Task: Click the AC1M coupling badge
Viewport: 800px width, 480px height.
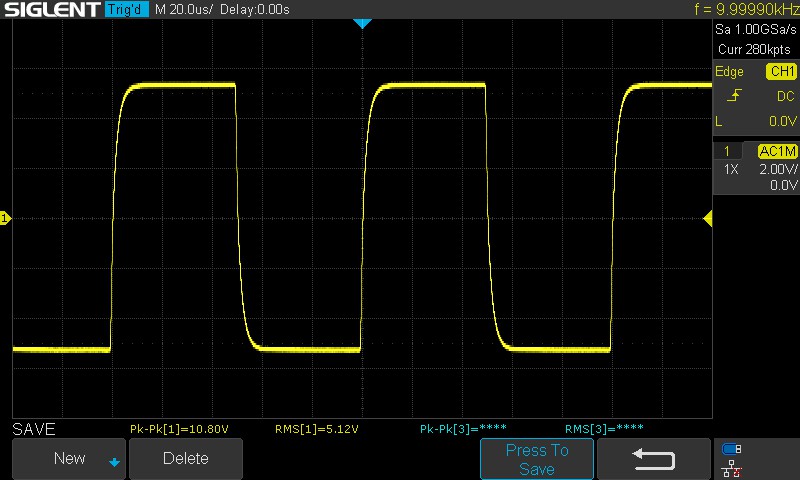Action: (778, 151)
